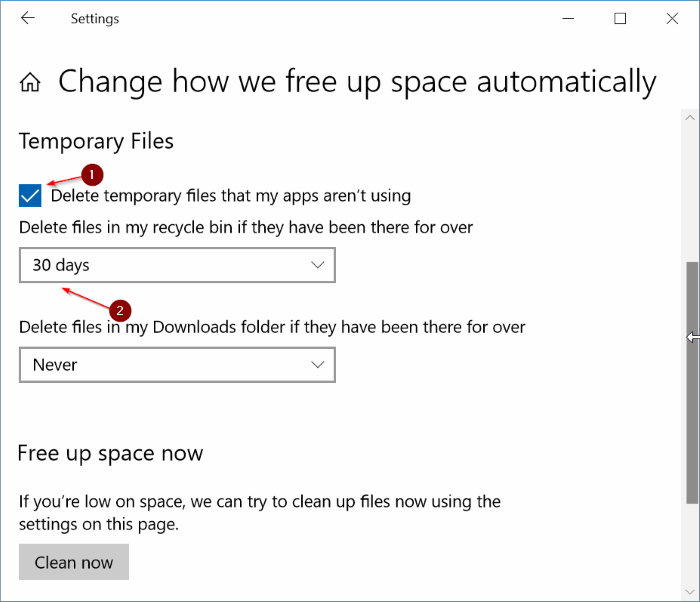Click the "Settings" window title text
The width and height of the screenshot is (700, 602).
click(x=95, y=18)
